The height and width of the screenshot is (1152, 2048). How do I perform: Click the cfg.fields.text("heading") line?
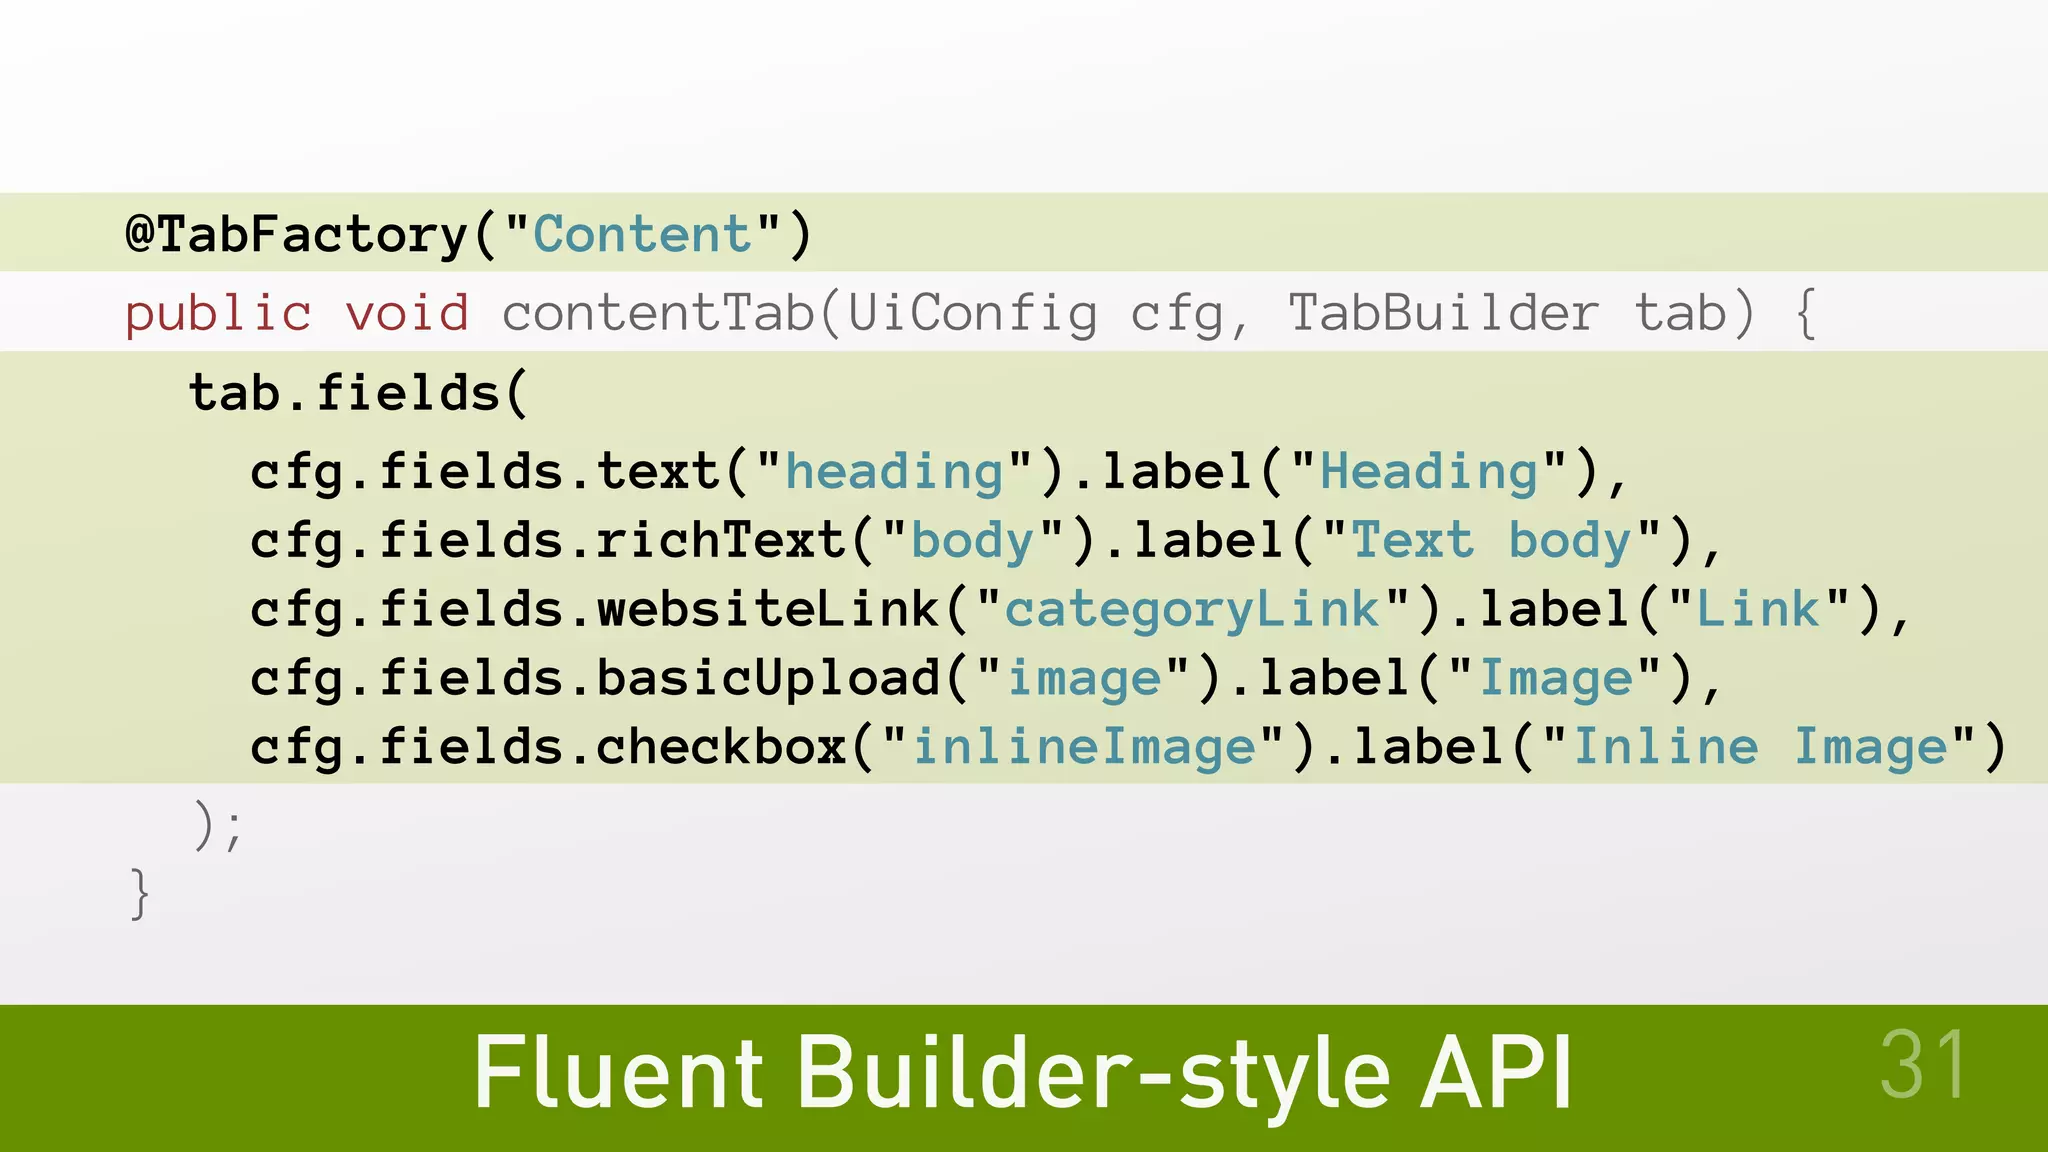[940, 471]
